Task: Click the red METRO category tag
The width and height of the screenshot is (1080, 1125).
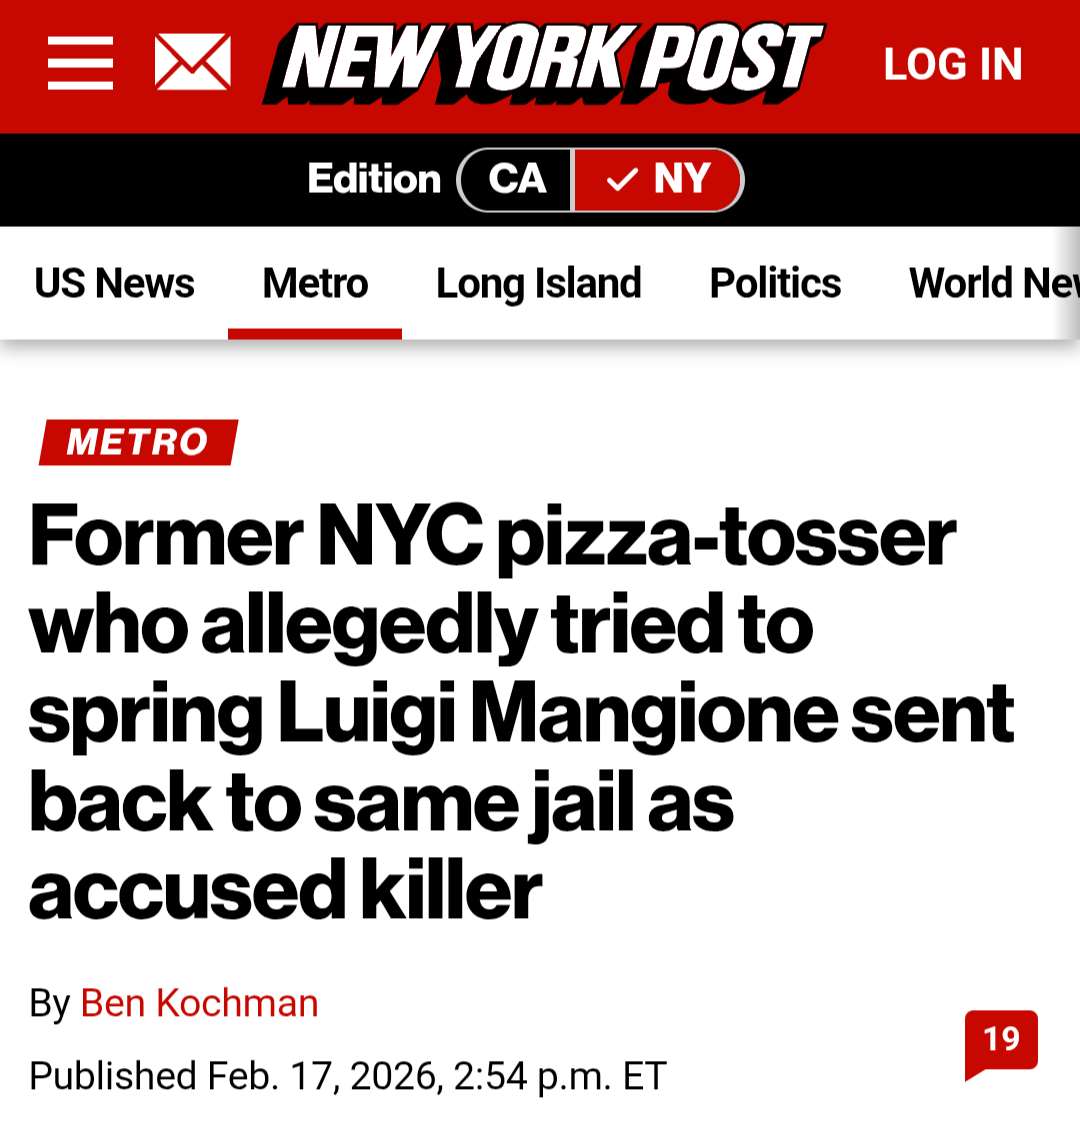Action: click(138, 442)
